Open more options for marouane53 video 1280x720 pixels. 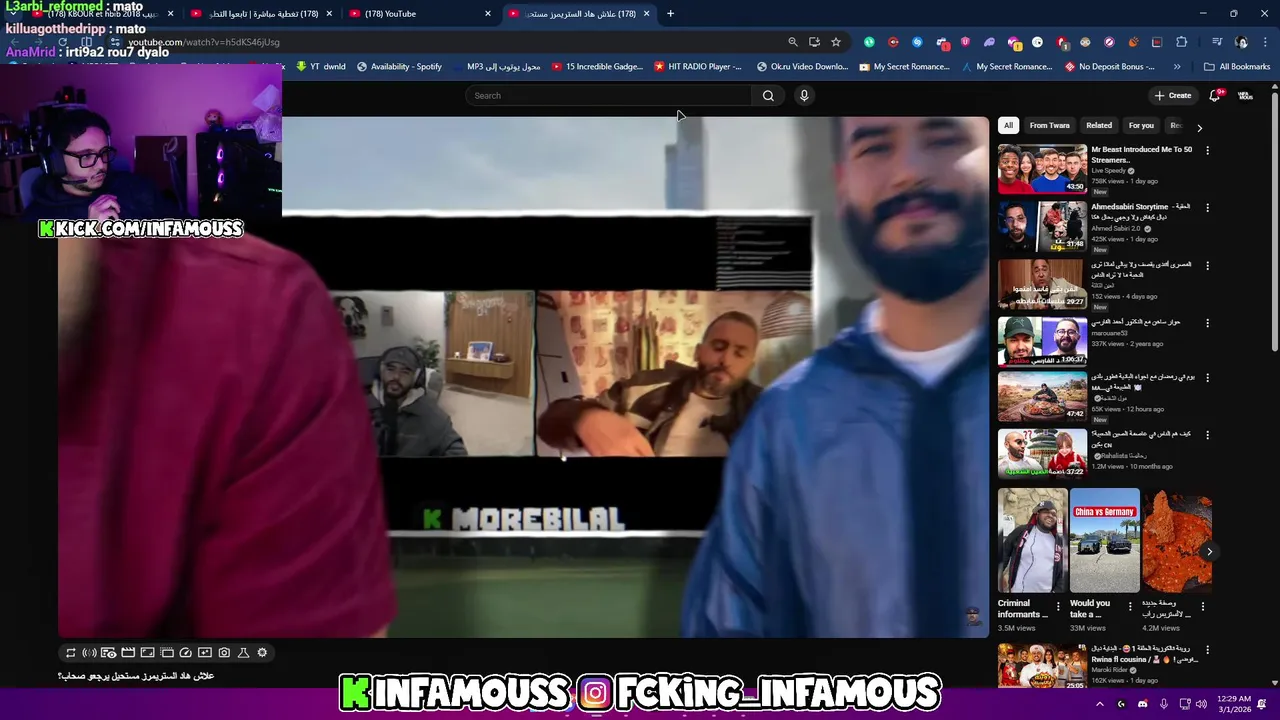pos(1207,323)
